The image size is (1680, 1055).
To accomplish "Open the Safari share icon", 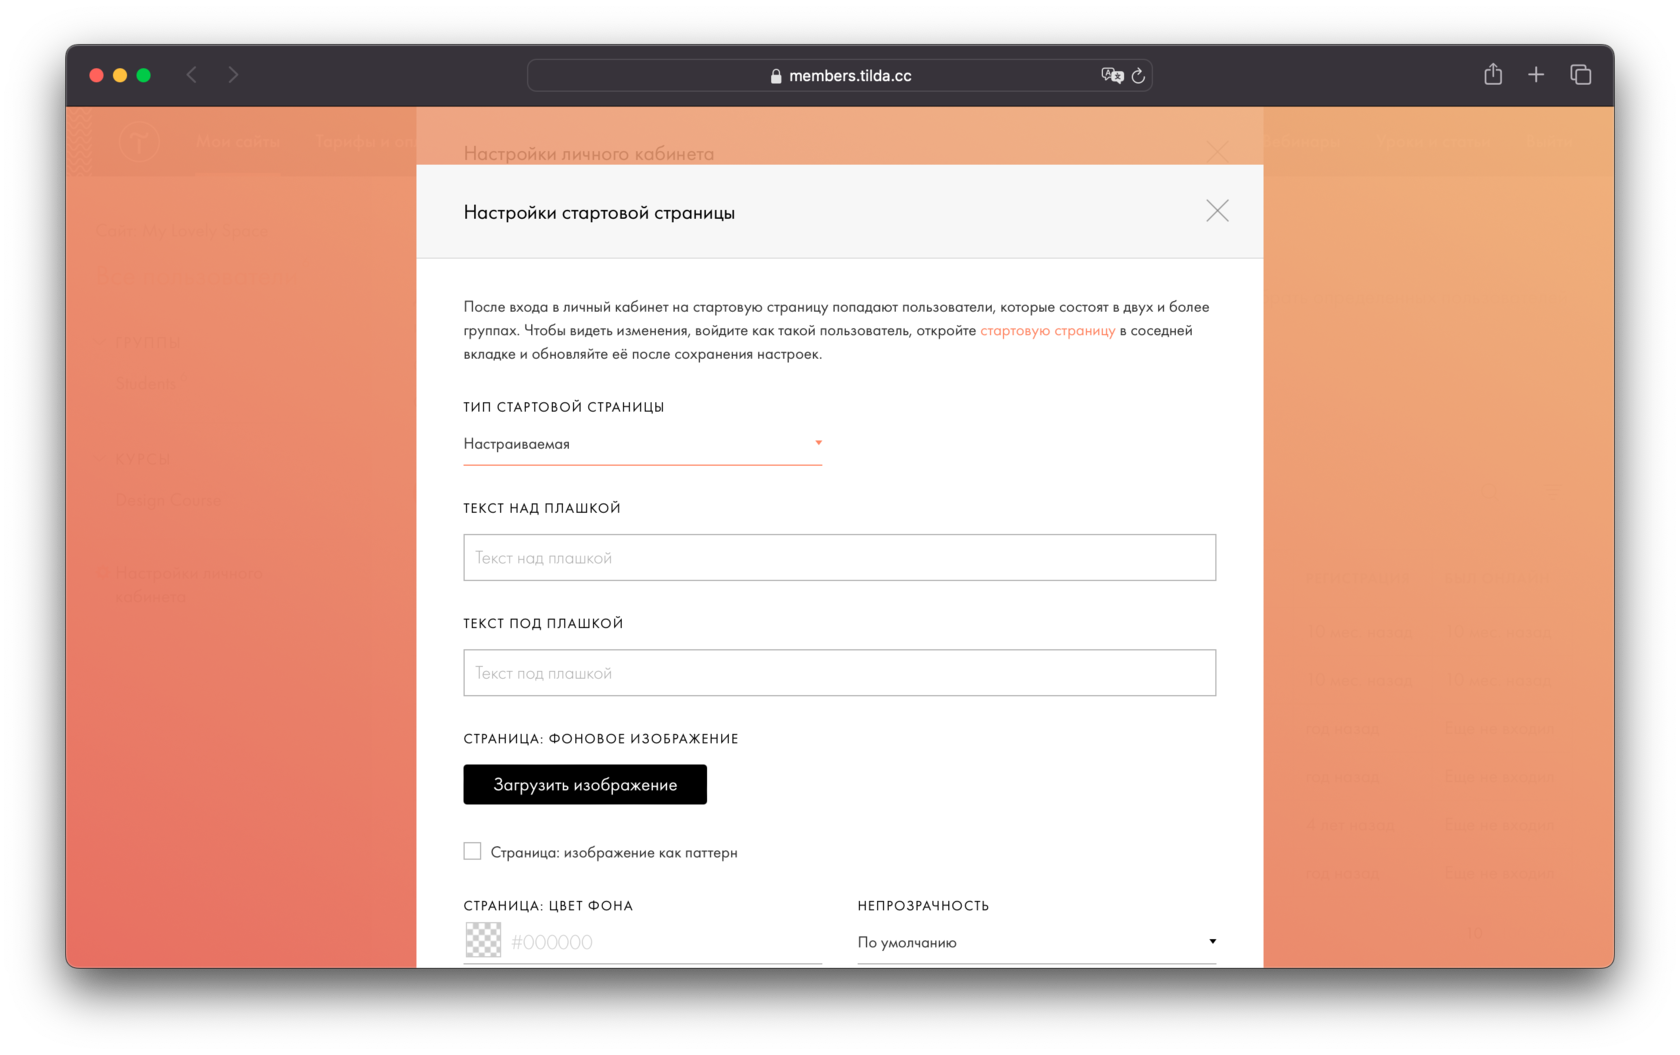I will pyautogui.click(x=1493, y=74).
